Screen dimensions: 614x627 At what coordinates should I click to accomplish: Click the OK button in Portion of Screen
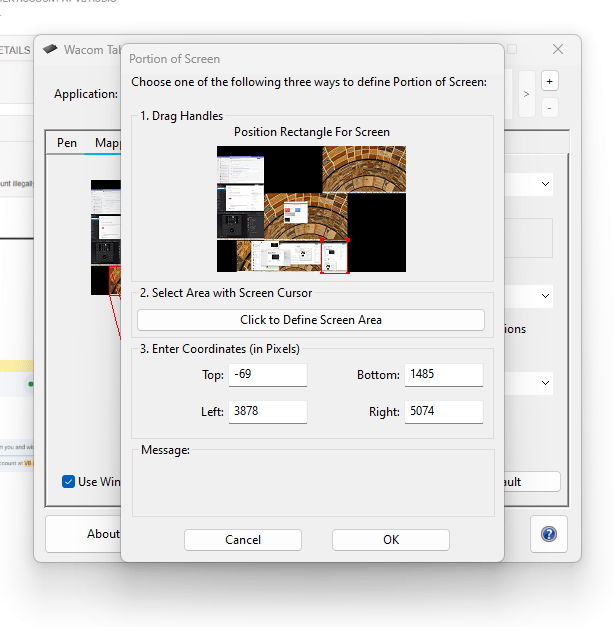[x=390, y=540]
